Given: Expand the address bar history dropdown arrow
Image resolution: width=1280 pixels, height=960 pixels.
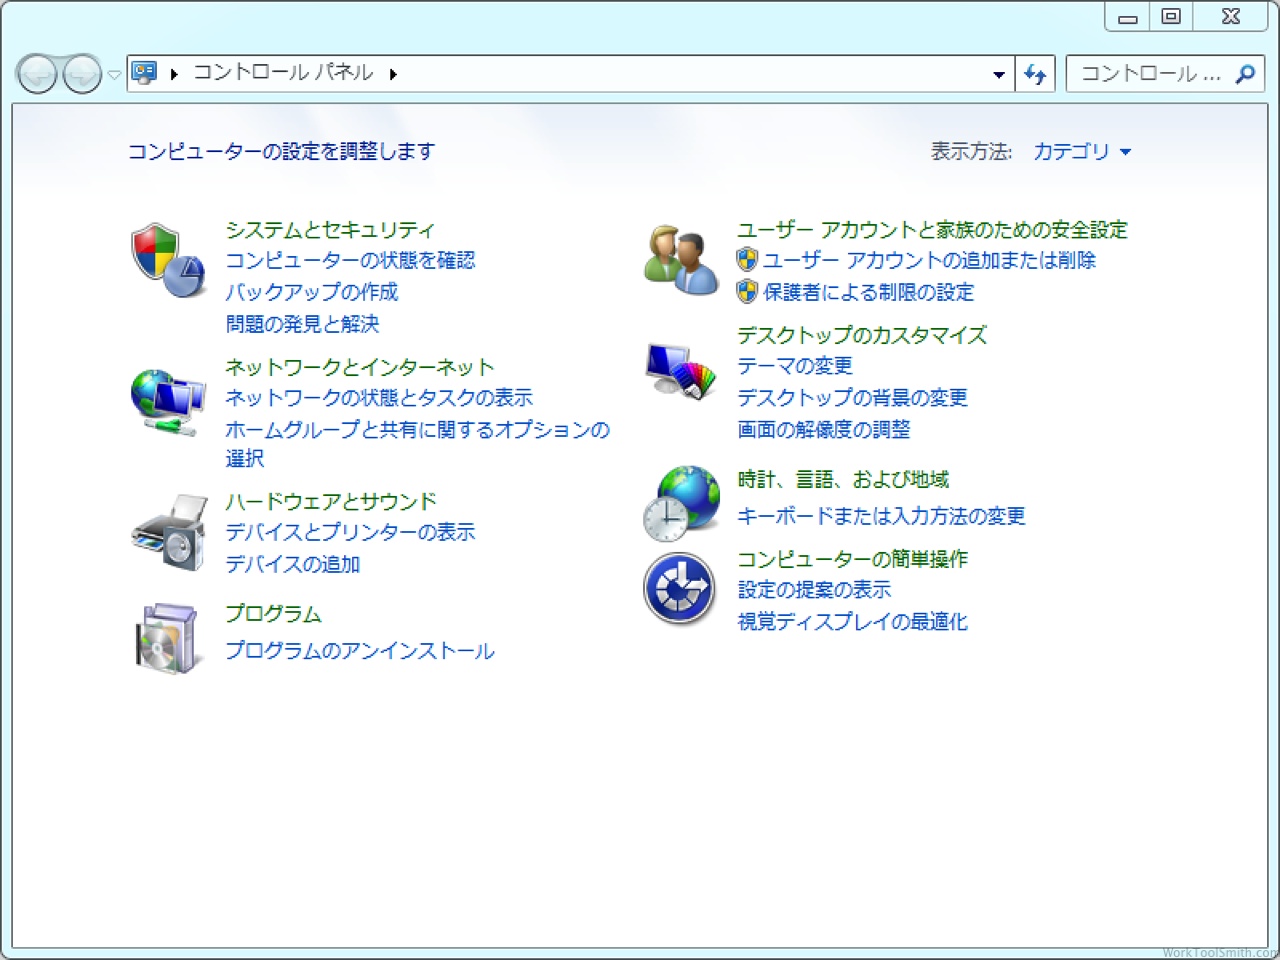Looking at the screenshot, I should [x=998, y=75].
